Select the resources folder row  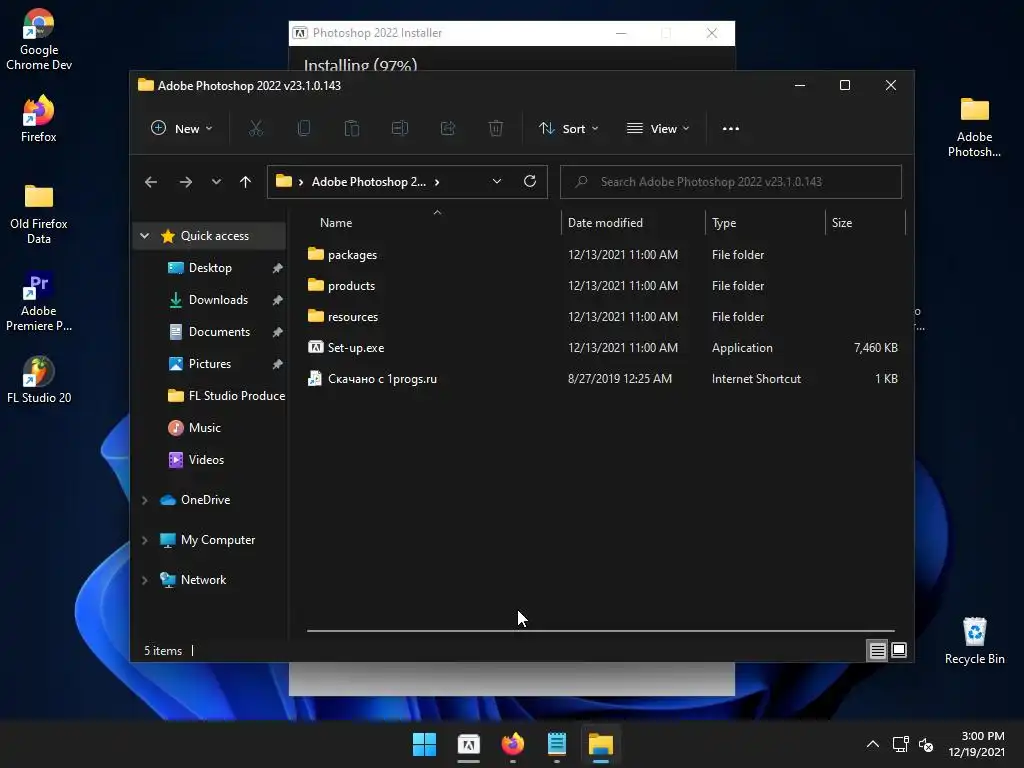[x=604, y=317]
